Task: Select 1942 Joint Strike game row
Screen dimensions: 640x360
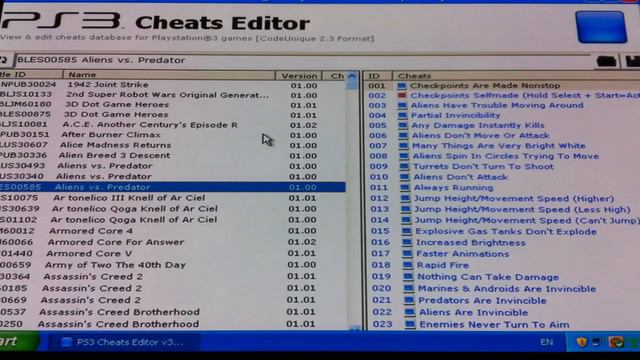Action: 173,85
